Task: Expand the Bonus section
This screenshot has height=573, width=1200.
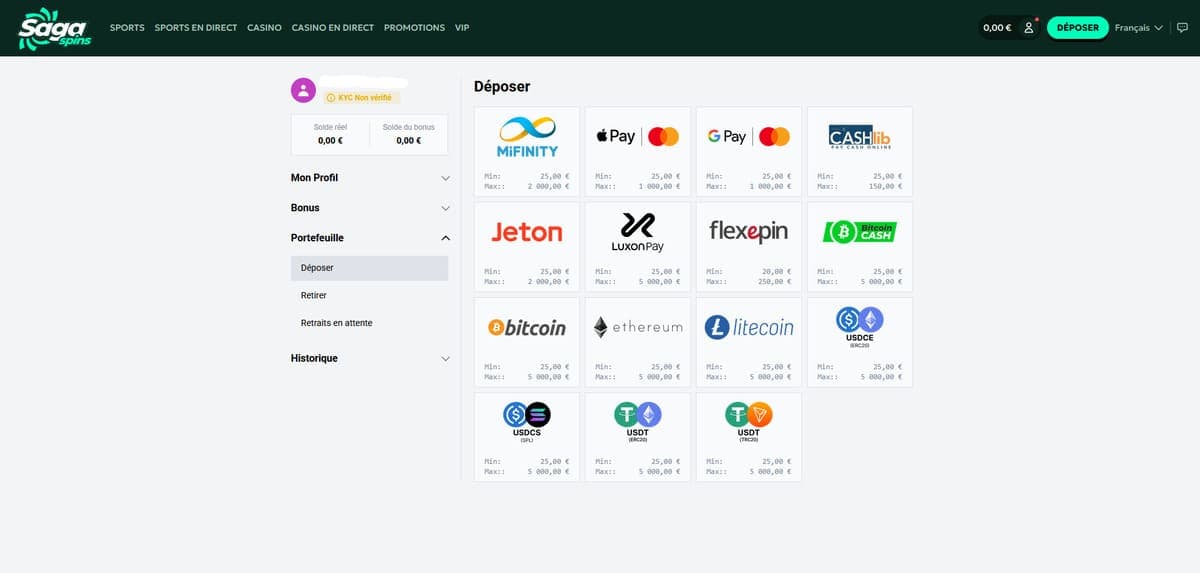Action: 370,208
